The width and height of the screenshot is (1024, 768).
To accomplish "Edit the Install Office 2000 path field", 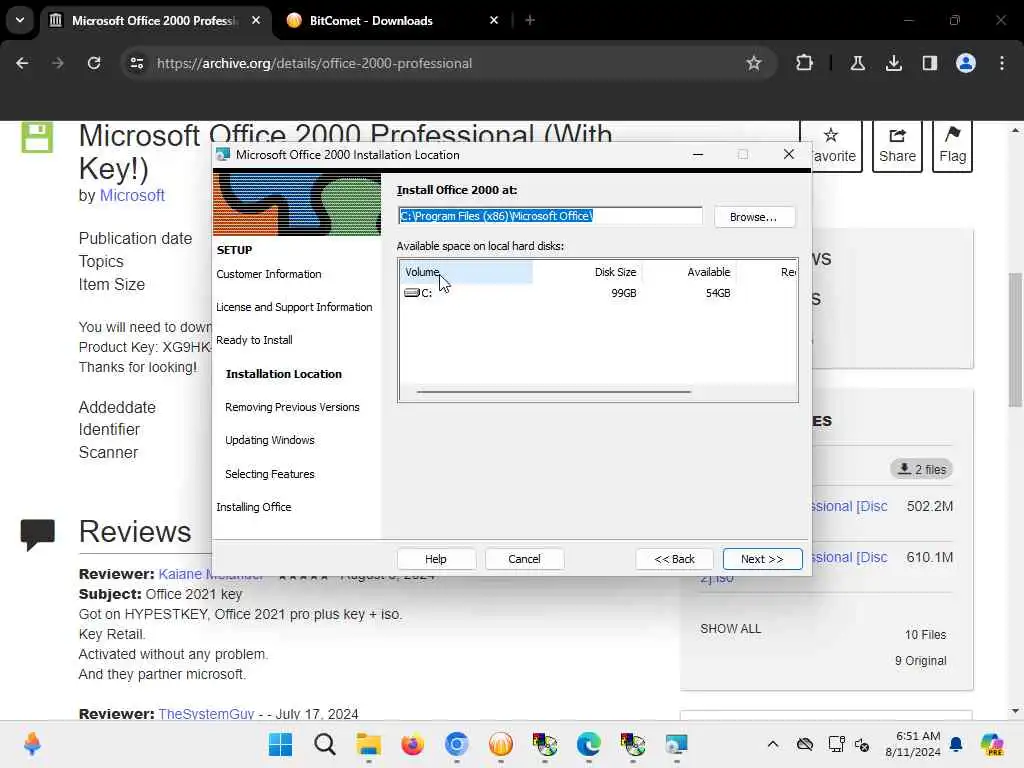I will tap(550, 216).
